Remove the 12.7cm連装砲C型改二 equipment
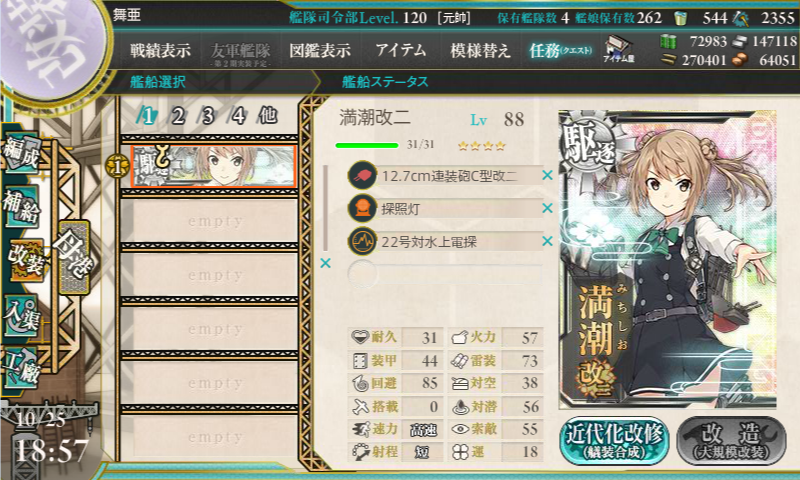Image resolution: width=800 pixels, height=480 pixels. click(547, 175)
